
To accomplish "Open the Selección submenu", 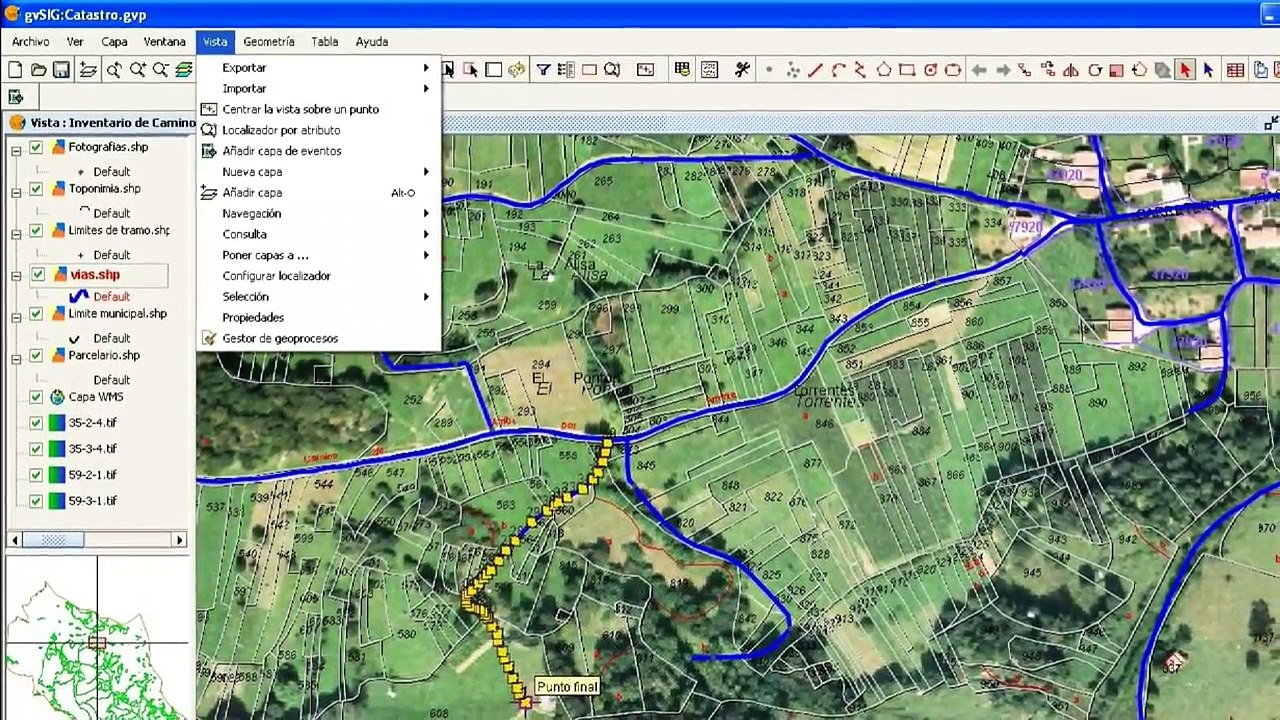I will 318,297.
